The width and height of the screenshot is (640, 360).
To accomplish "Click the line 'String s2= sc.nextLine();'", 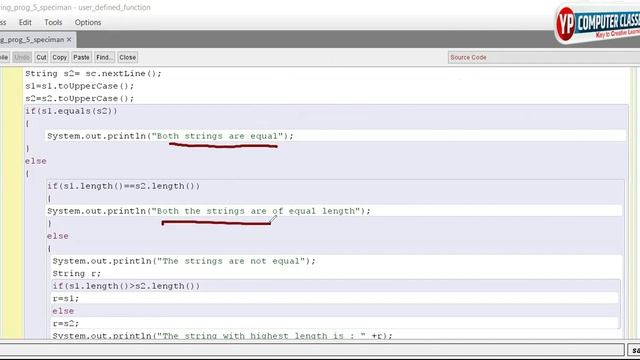I will tap(93, 73).
